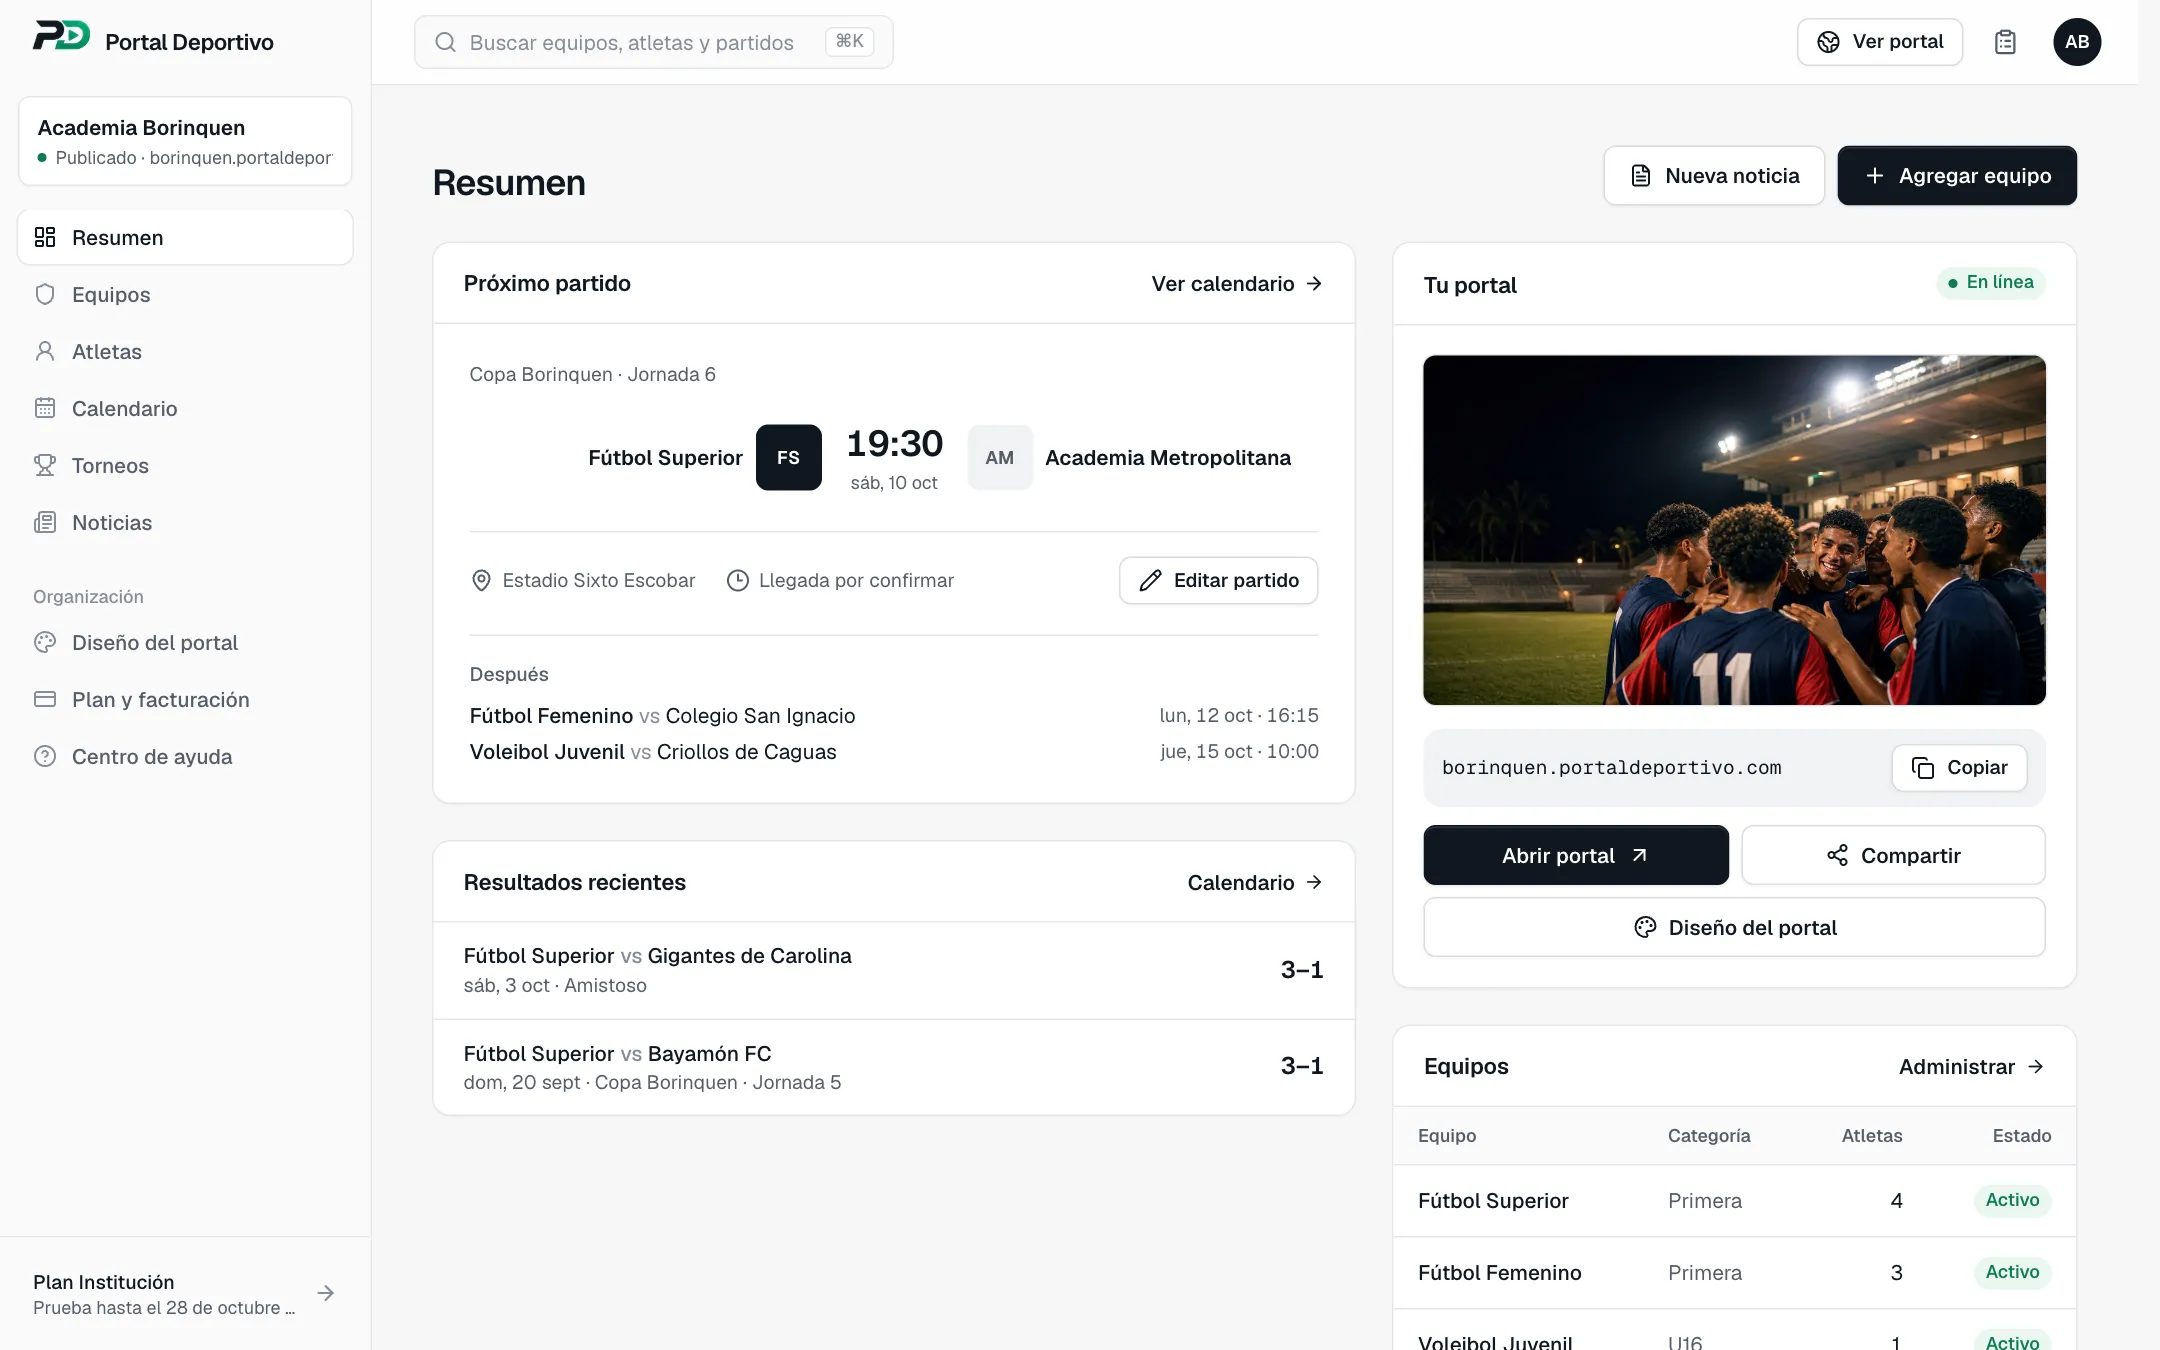This screenshot has height=1350, width=2160.
Task: Click the Plan y facturación card icon
Action: tap(45, 699)
